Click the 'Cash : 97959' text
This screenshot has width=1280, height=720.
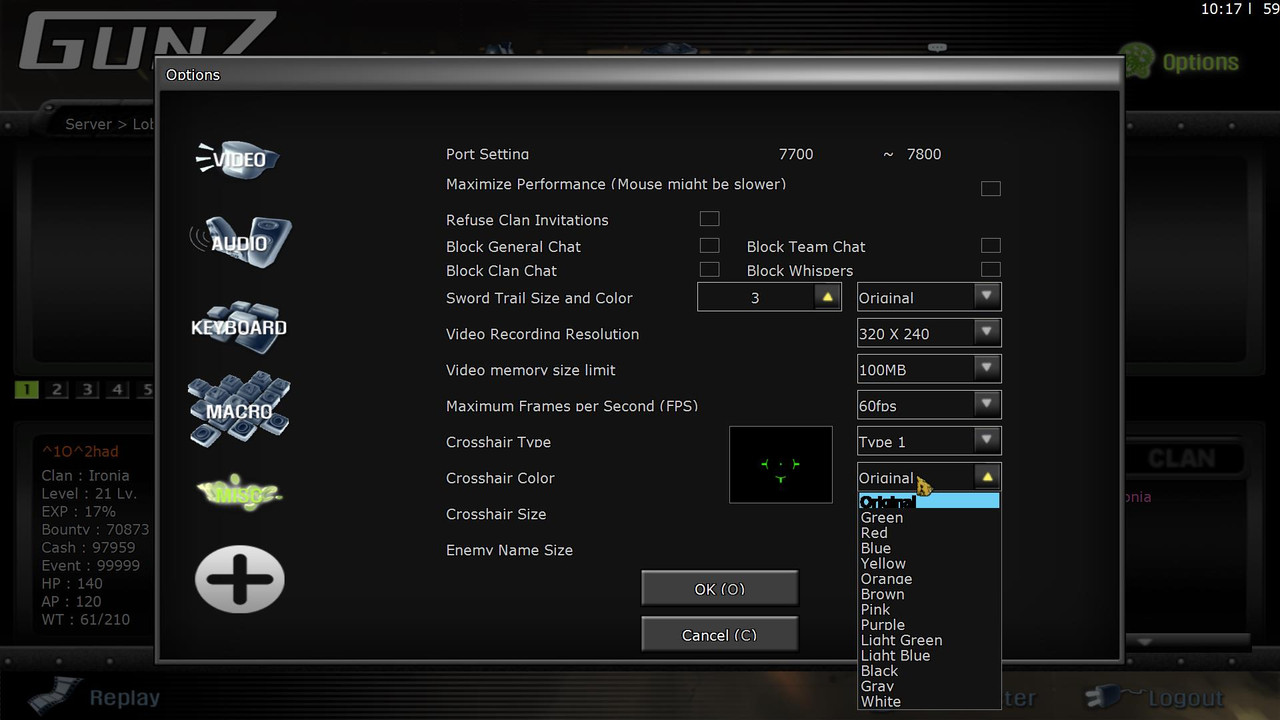coord(88,548)
